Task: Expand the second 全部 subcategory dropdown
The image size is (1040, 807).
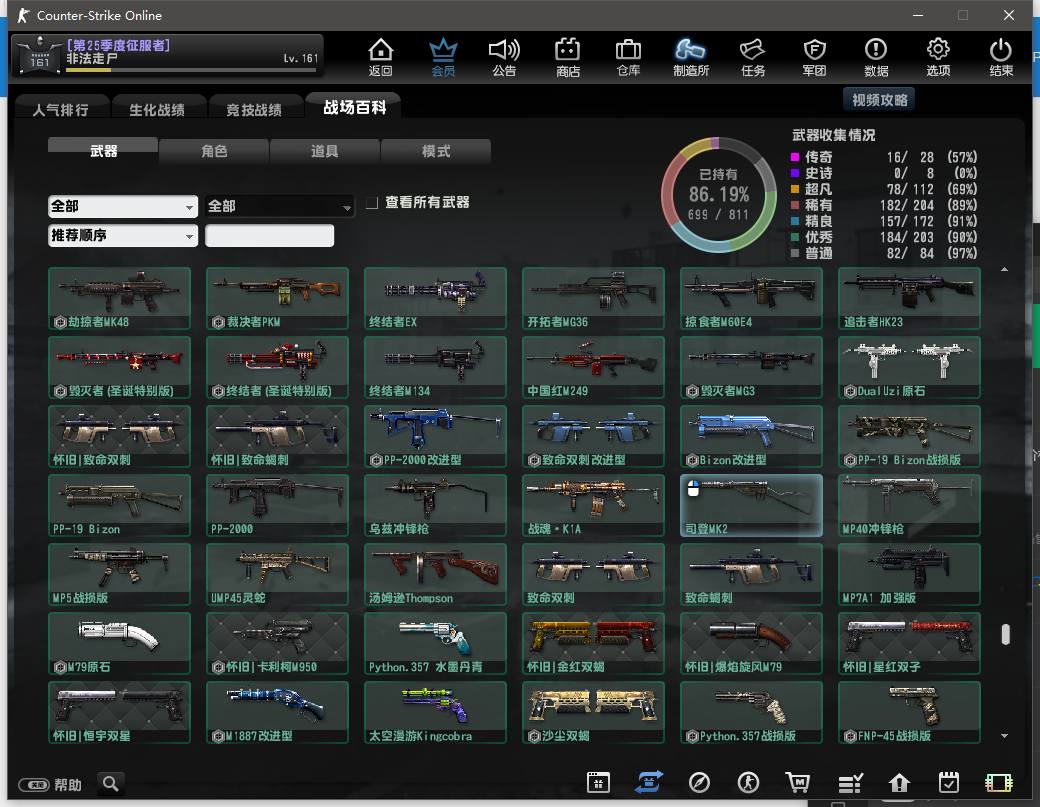Action: tap(279, 206)
